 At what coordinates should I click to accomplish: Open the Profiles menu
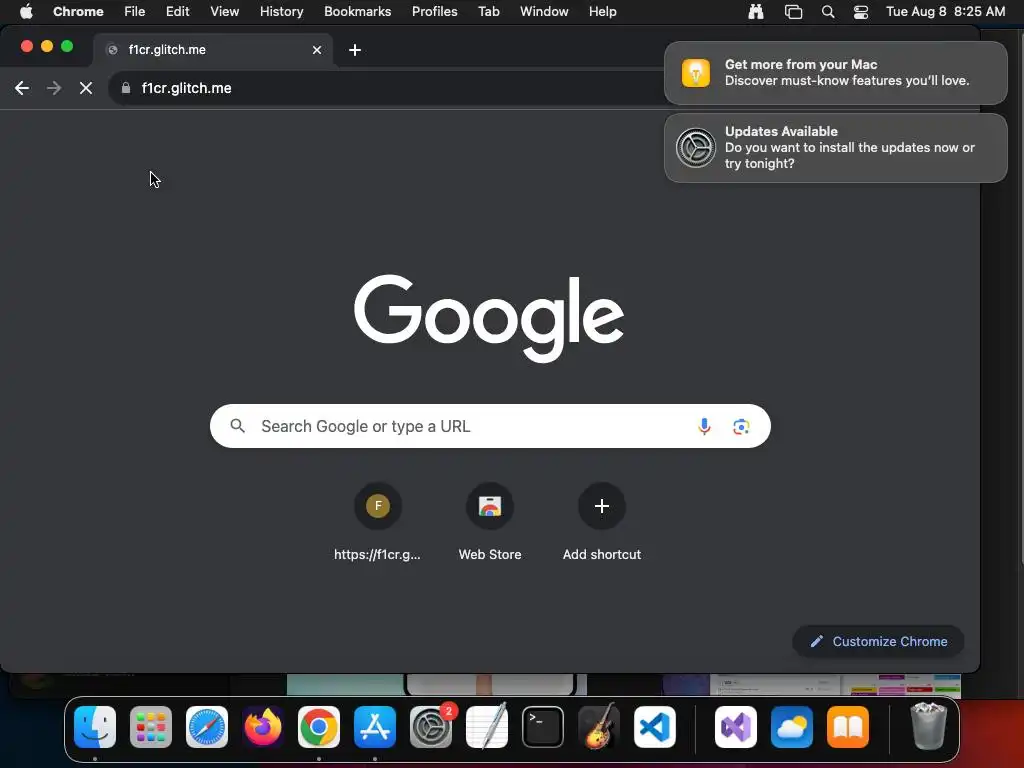coord(434,12)
